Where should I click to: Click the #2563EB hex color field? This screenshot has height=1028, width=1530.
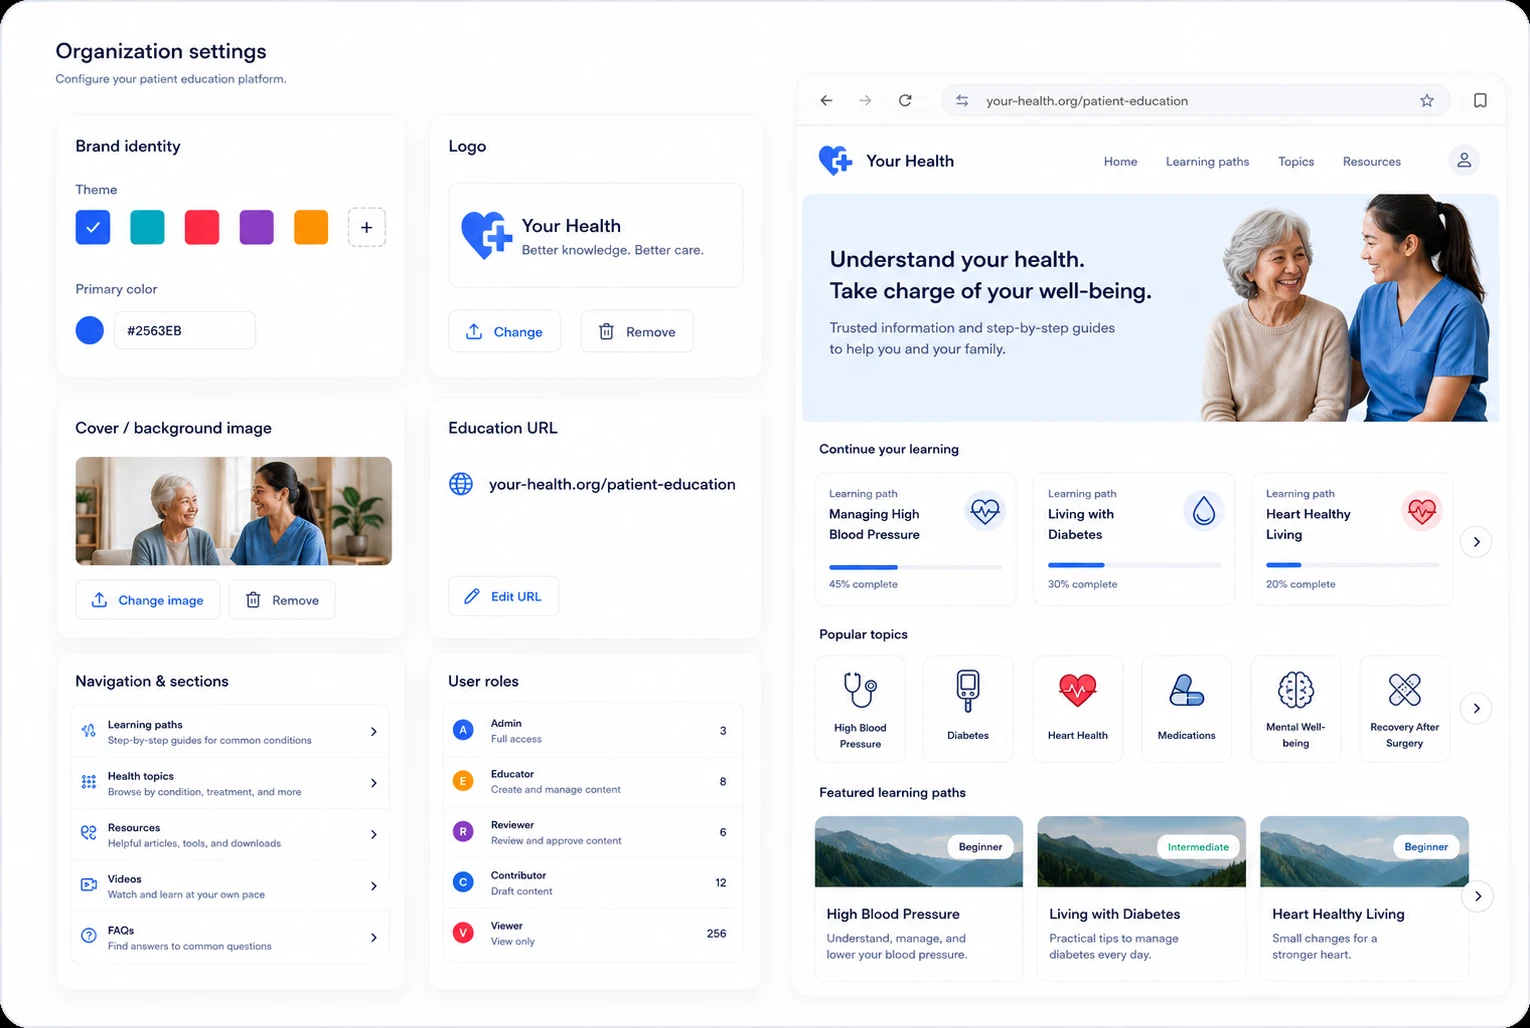[185, 330]
